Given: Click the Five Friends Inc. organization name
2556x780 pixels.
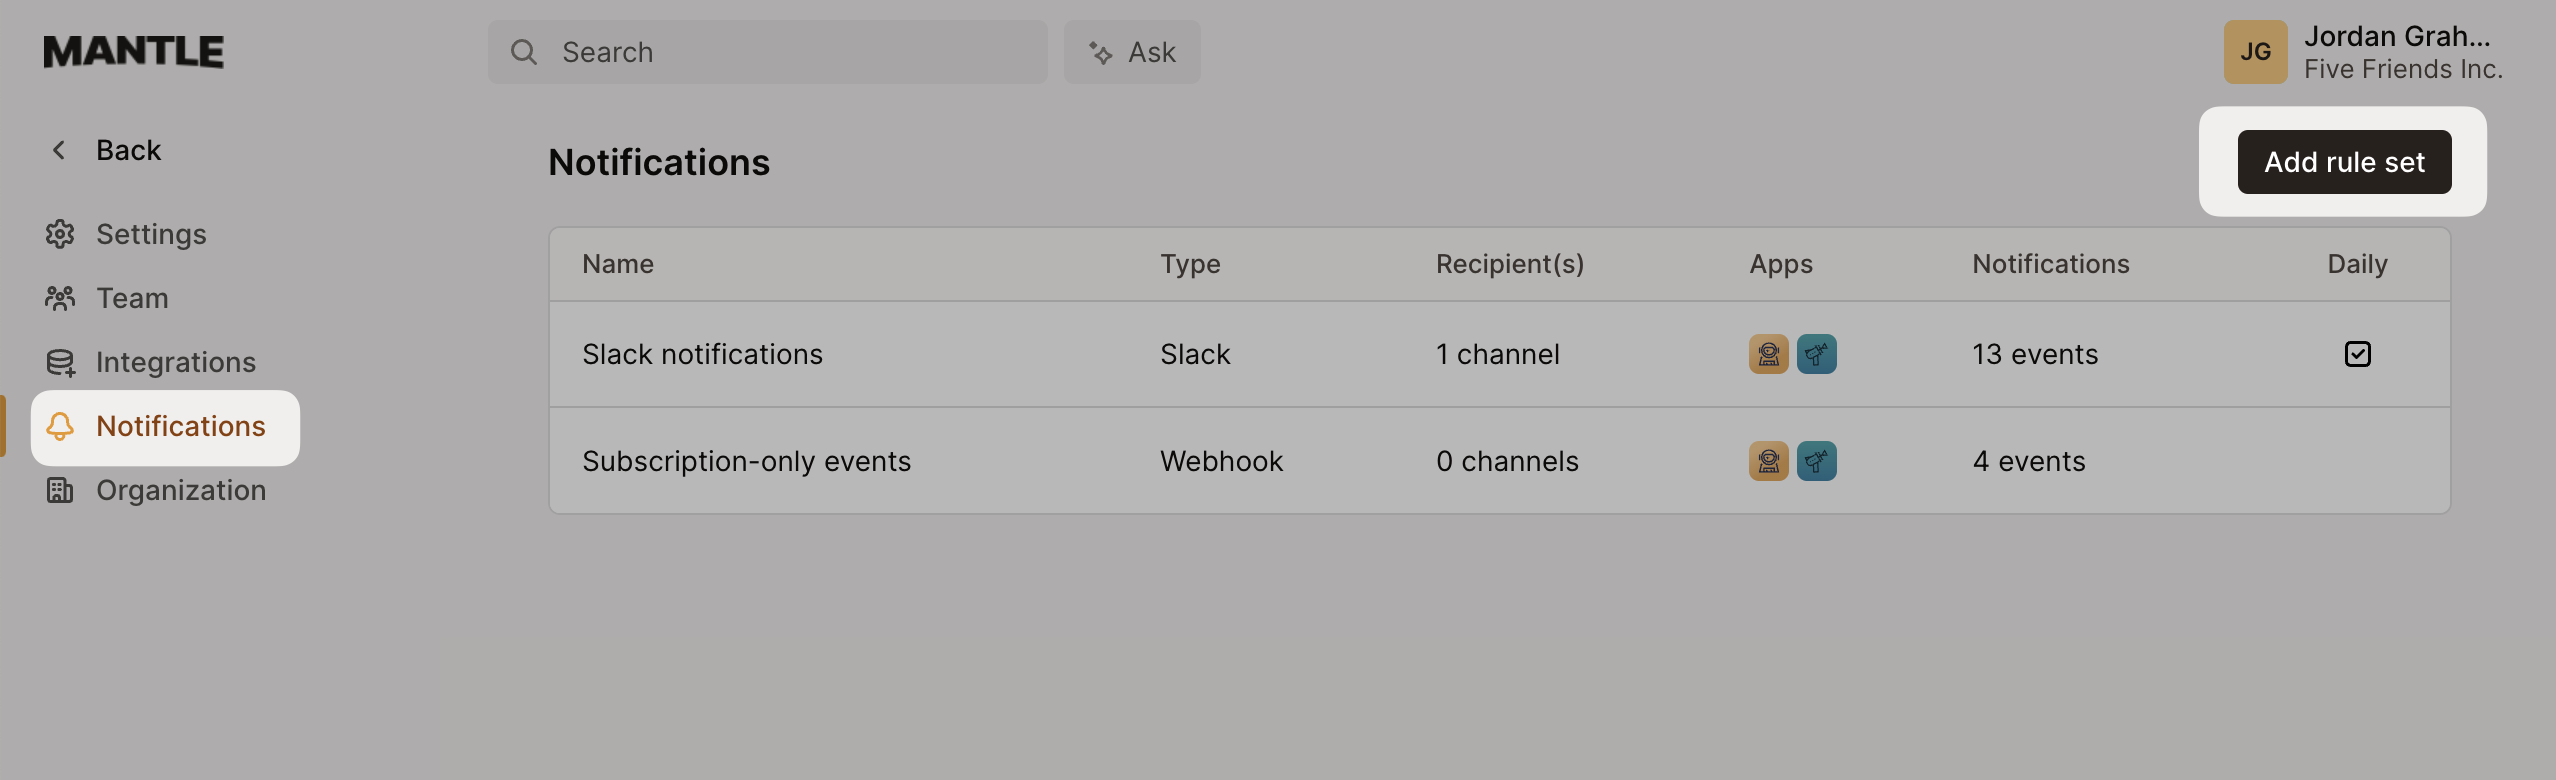Looking at the screenshot, I should point(2403,69).
